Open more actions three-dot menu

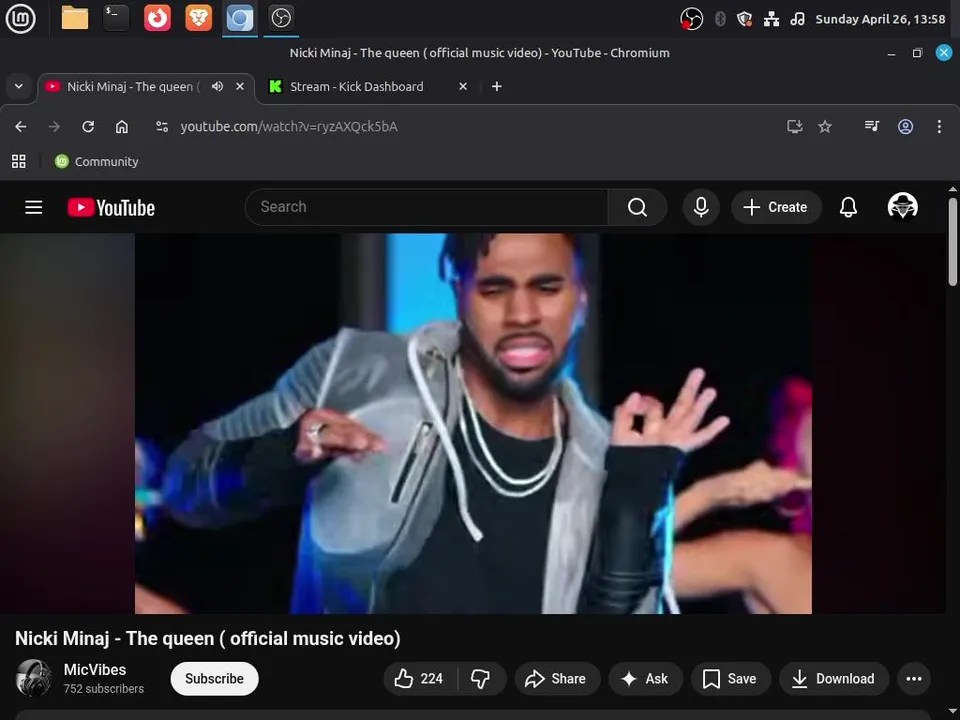click(913, 678)
